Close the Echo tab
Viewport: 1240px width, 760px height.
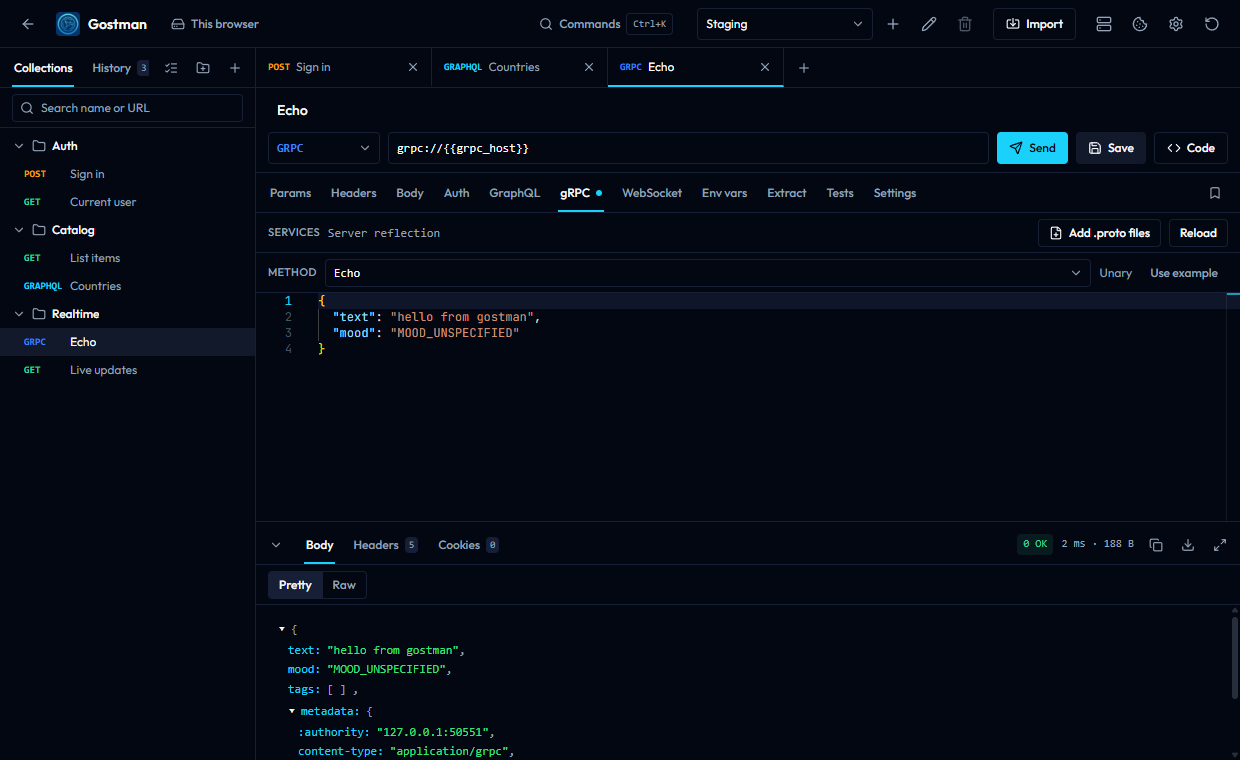point(765,67)
